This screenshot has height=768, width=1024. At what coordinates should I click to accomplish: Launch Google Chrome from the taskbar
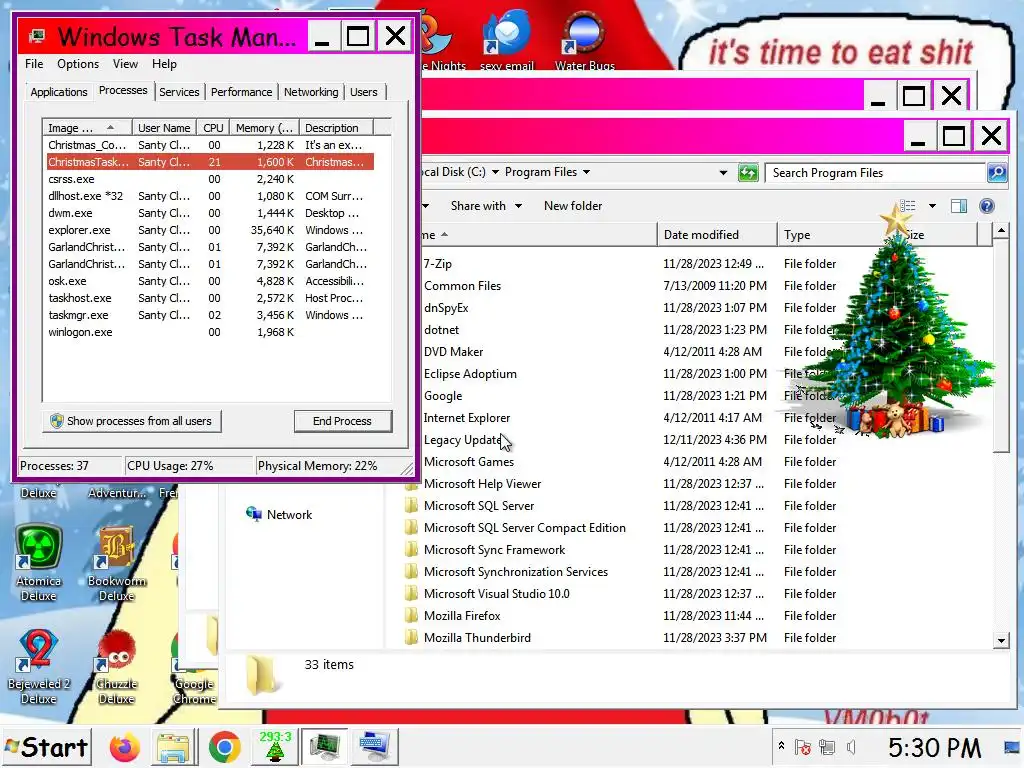pos(224,747)
